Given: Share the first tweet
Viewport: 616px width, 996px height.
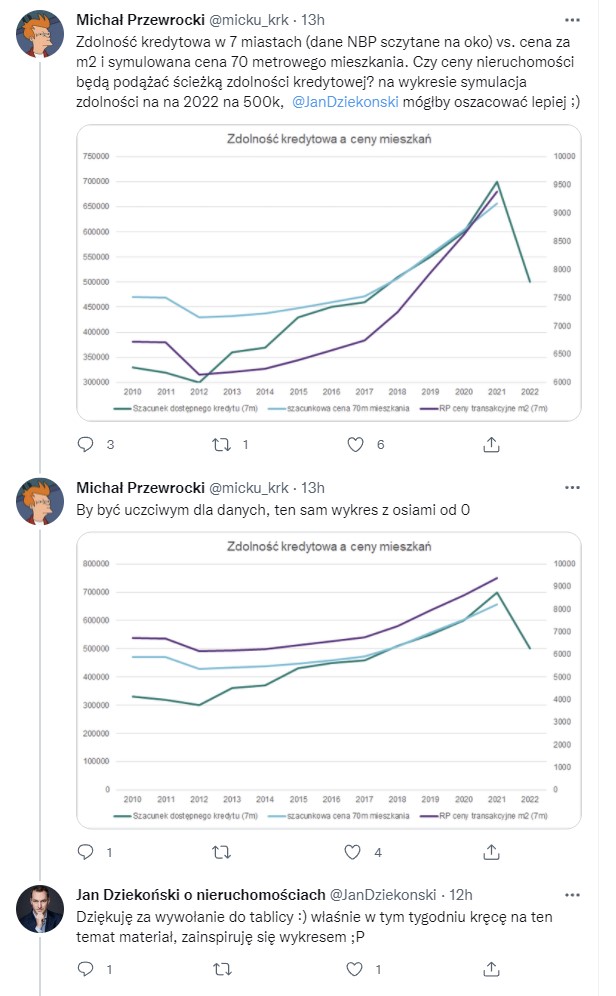Looking at the screenshot, I should (493, 444).
